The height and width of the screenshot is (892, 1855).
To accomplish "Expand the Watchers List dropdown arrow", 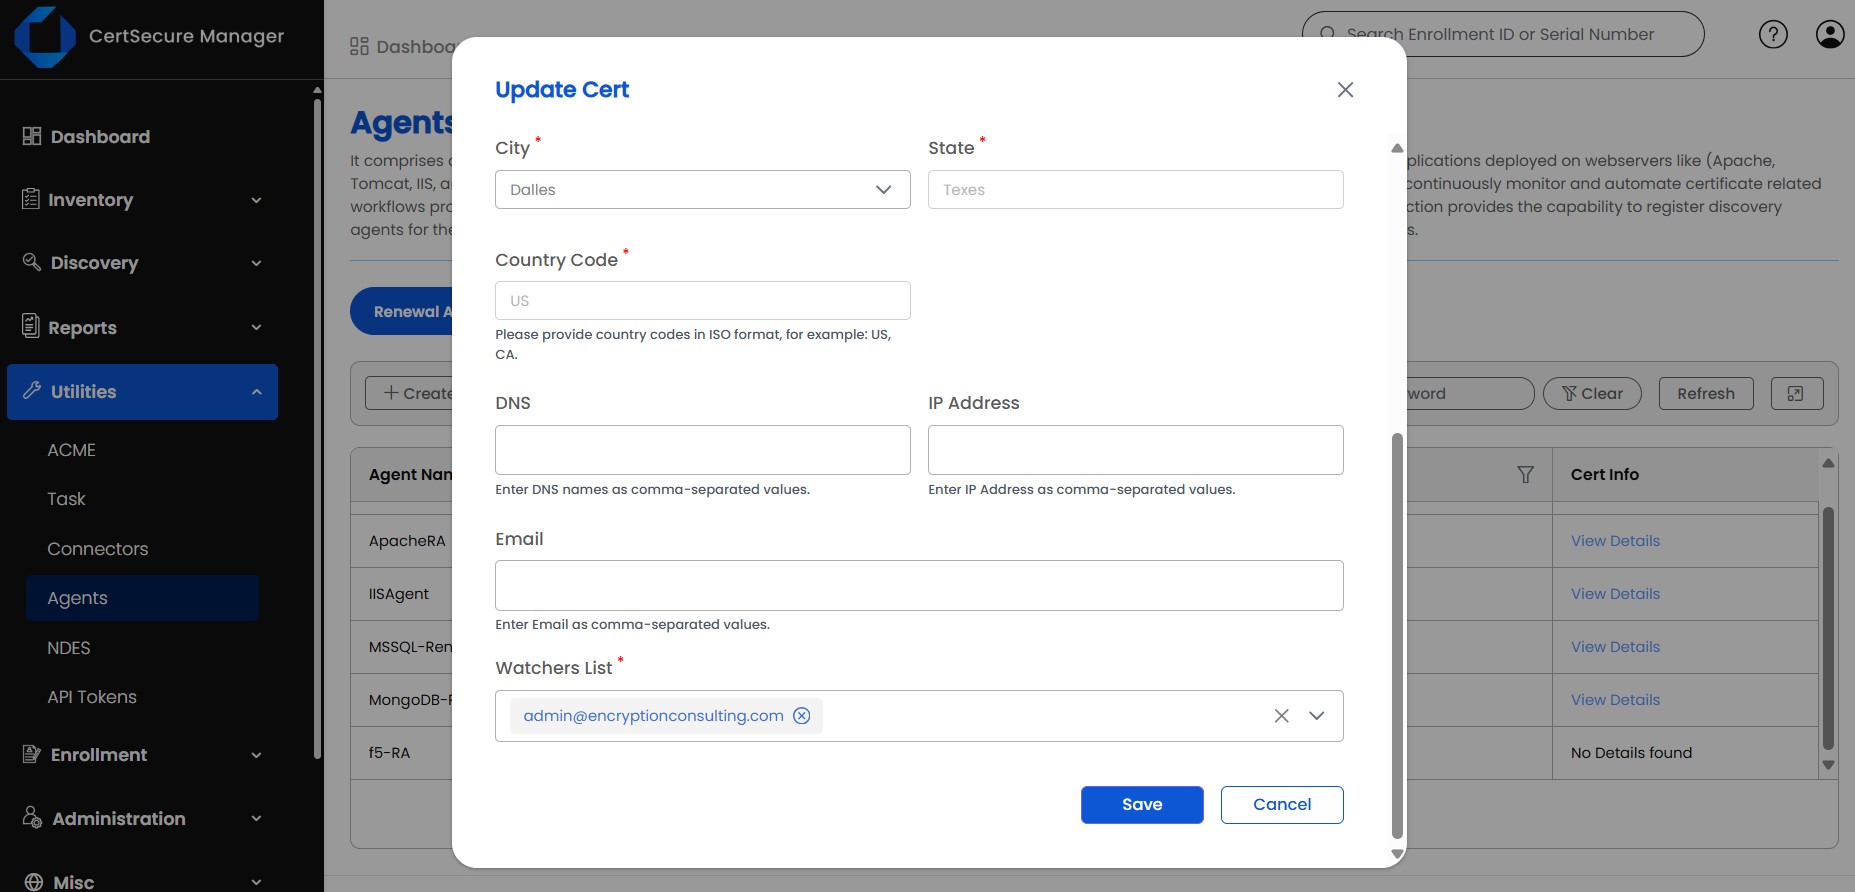I will (1317, 716).
